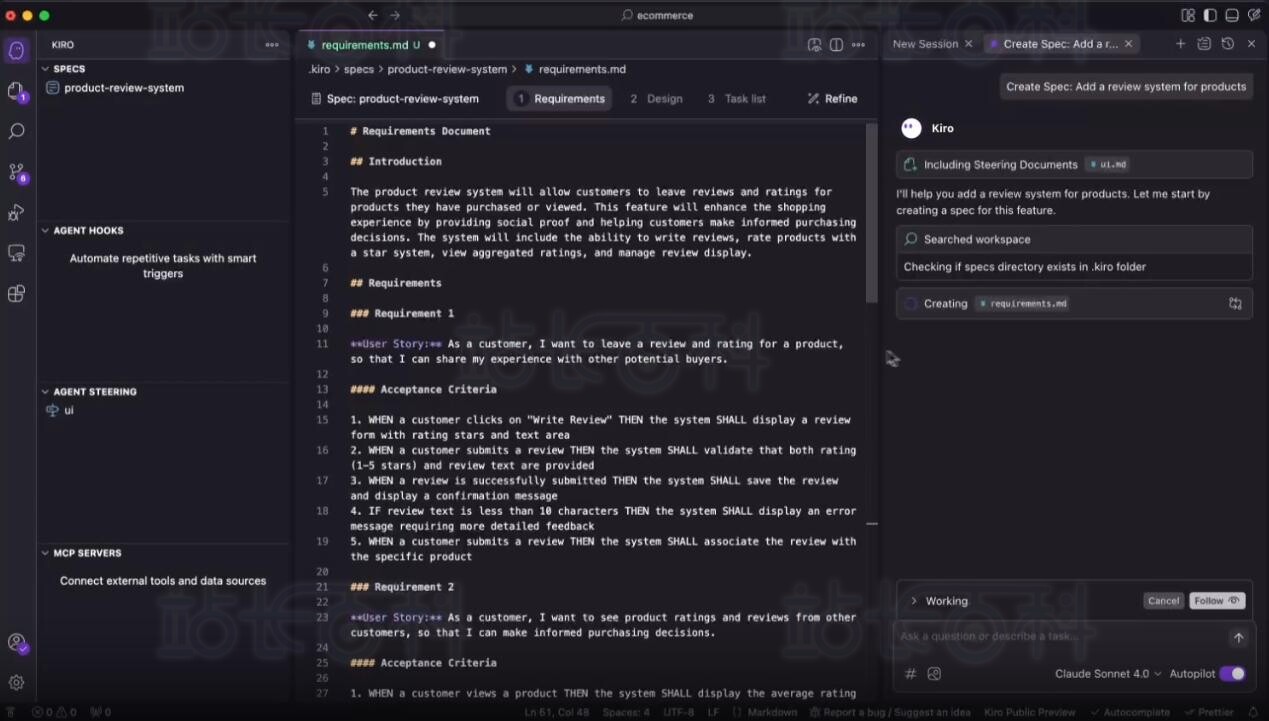Viewport: 1269px width, 721px height.
Task: Click the Cancel button
Action: tap(1163, 601)
